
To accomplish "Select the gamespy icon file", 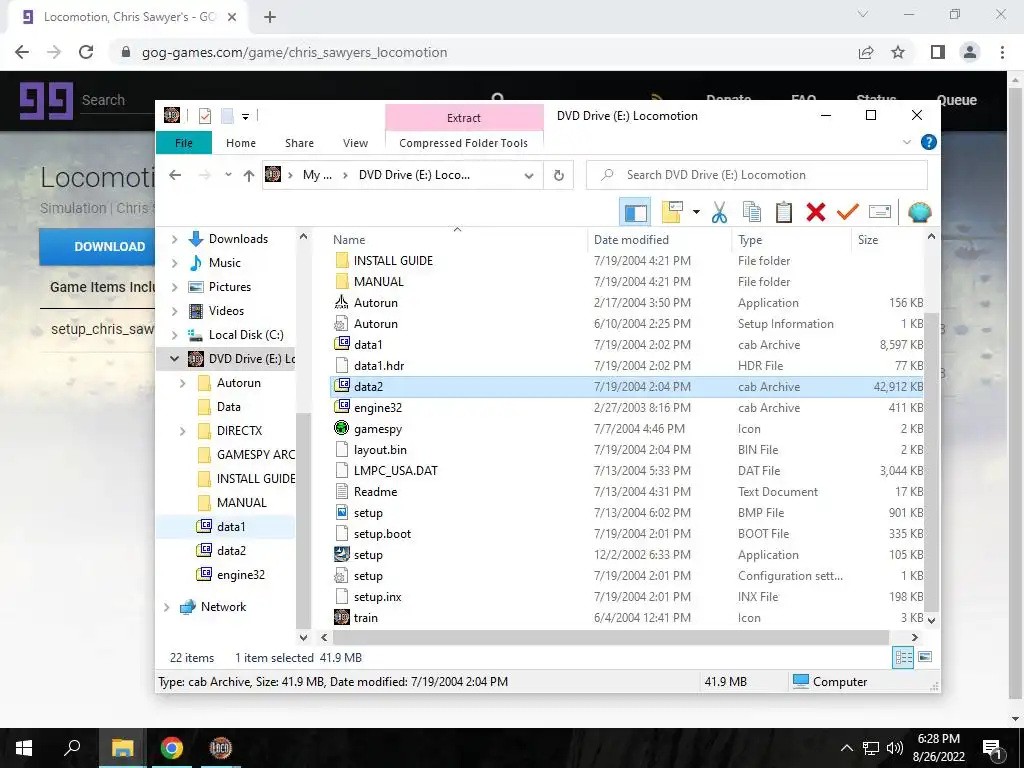I will (377, 429).
